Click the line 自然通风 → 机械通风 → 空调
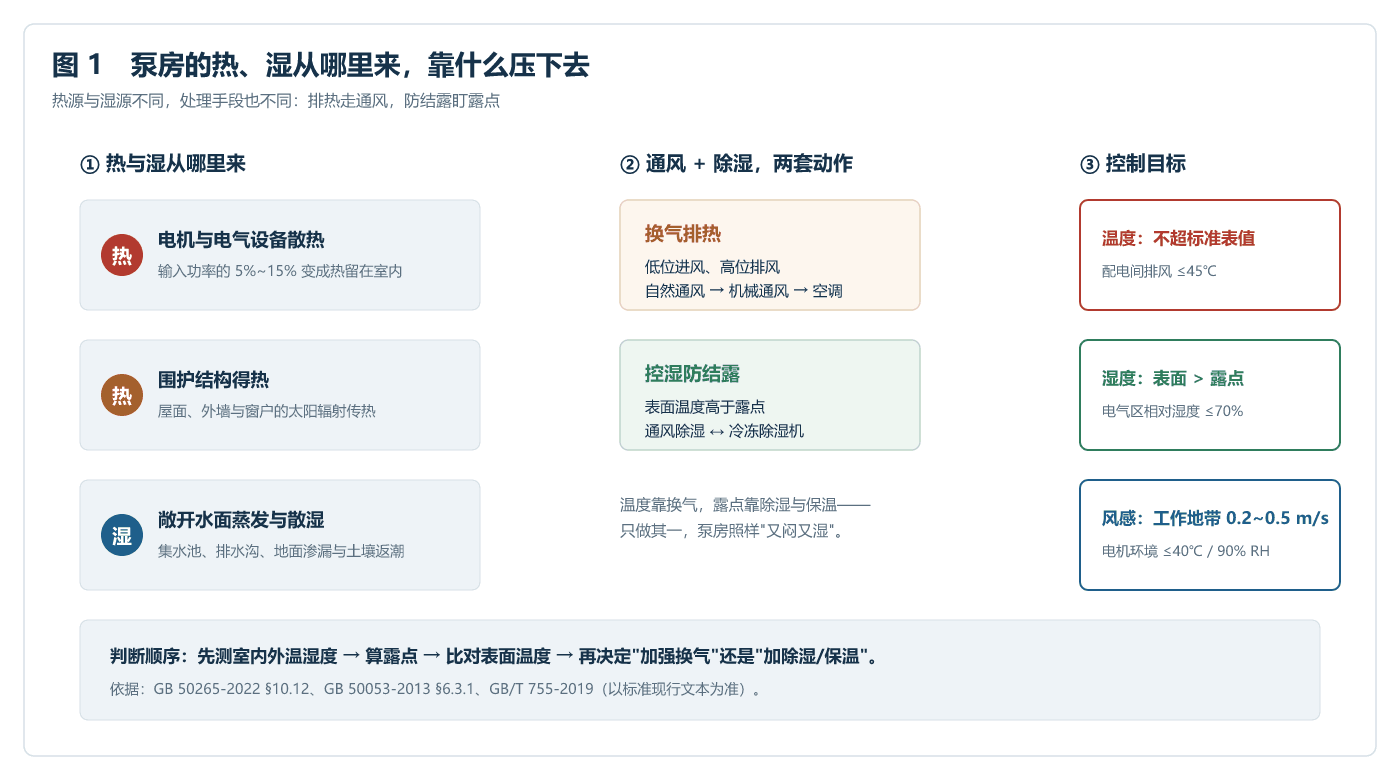 tap(744, 291)
